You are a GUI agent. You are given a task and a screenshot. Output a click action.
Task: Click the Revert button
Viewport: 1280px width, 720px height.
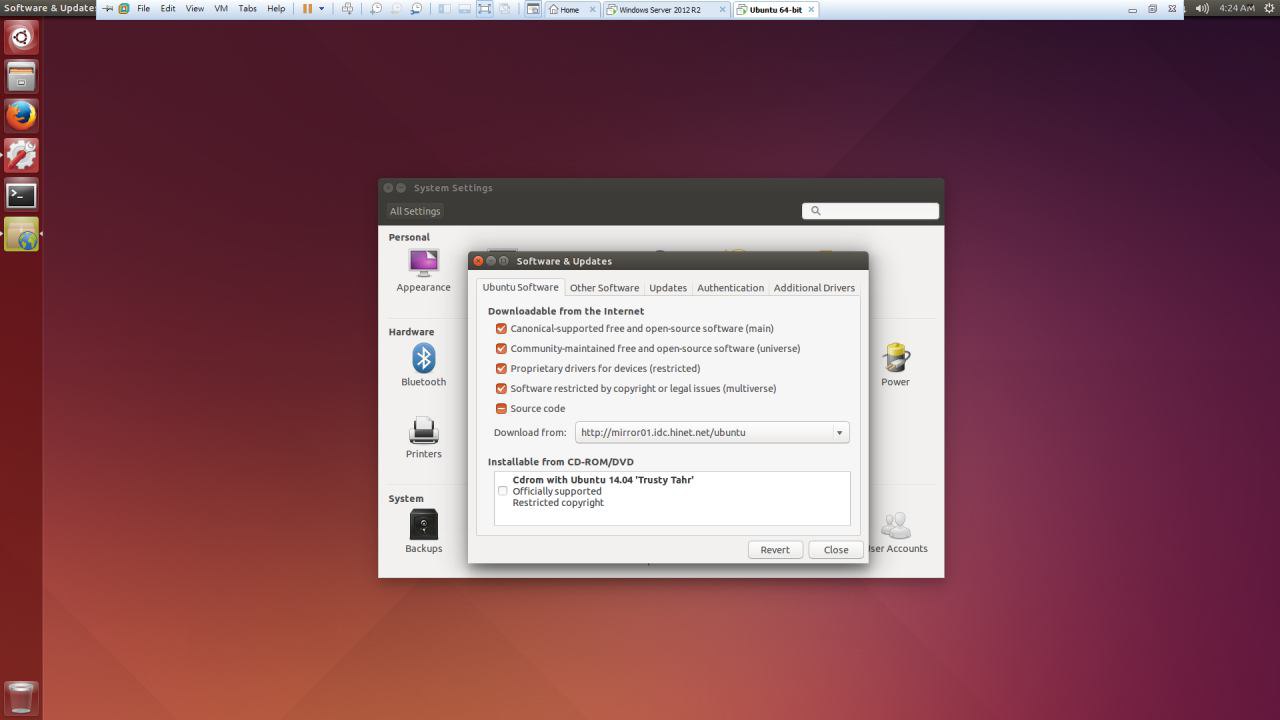pyautogui.click(x=775, y=549)
